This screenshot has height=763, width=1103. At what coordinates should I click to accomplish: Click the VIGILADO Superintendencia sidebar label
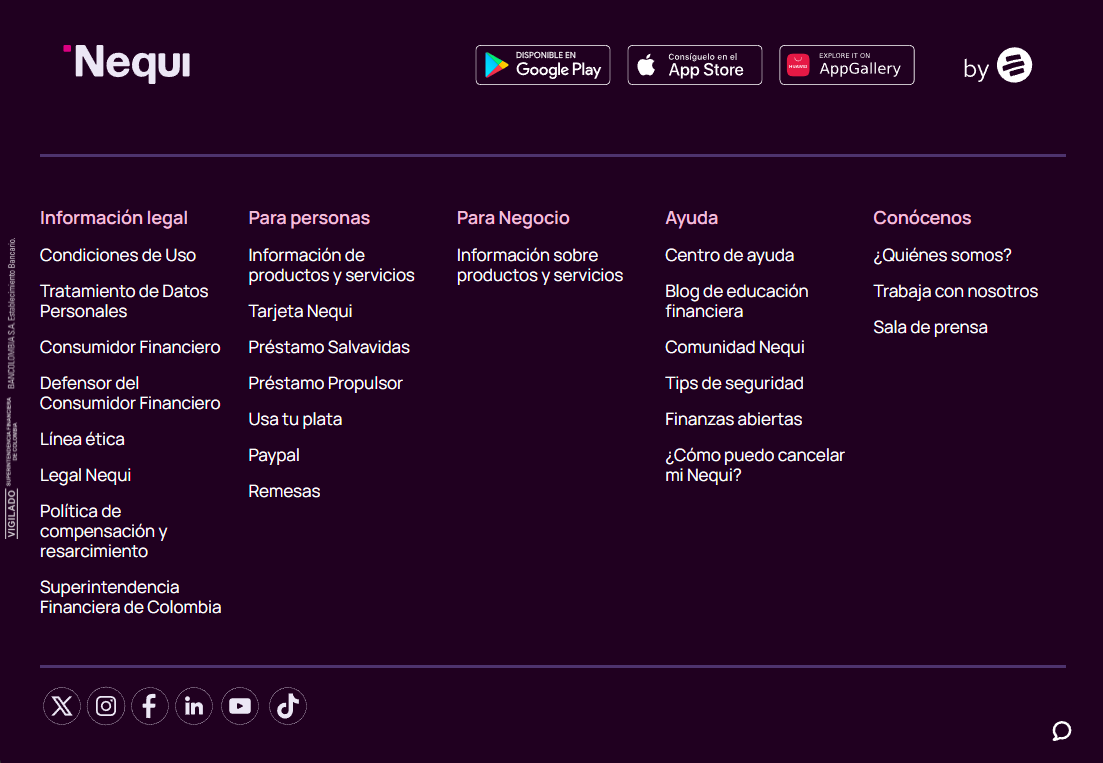pyautogui.click(x=12, y=380)
